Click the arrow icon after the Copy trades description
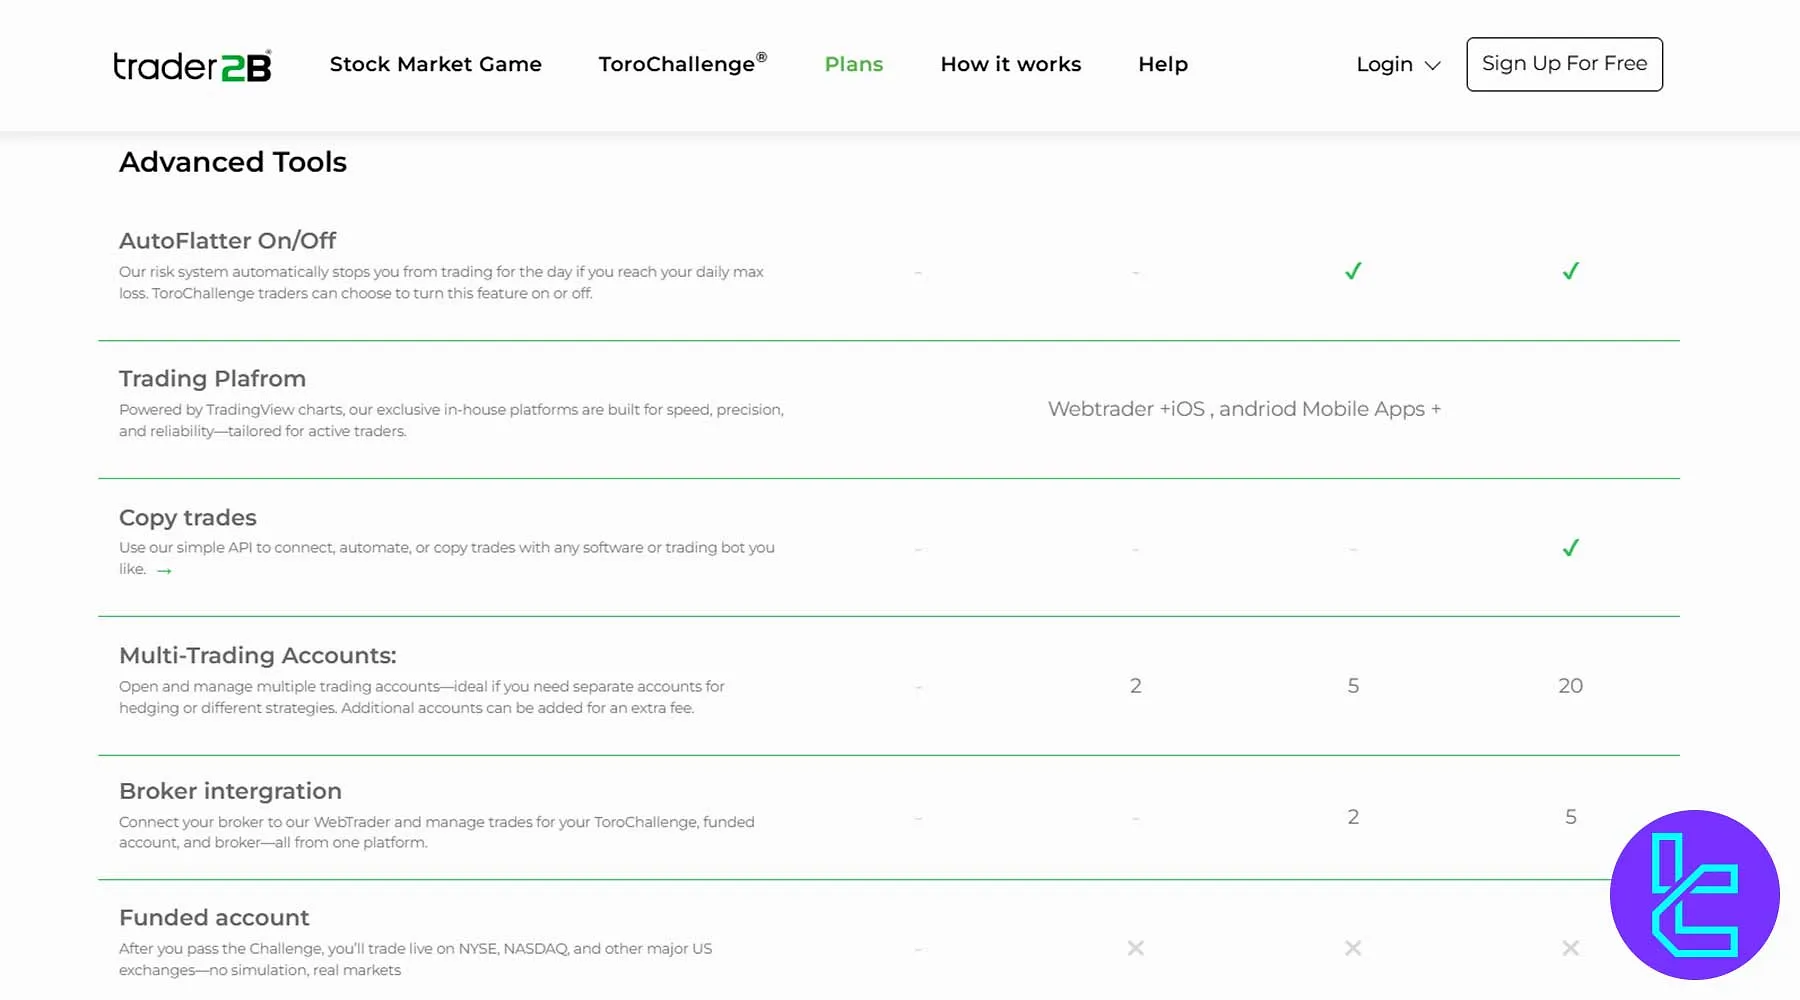This screenshot has width=1800, height=1000. pyautogui.click(x=164, y=571)
